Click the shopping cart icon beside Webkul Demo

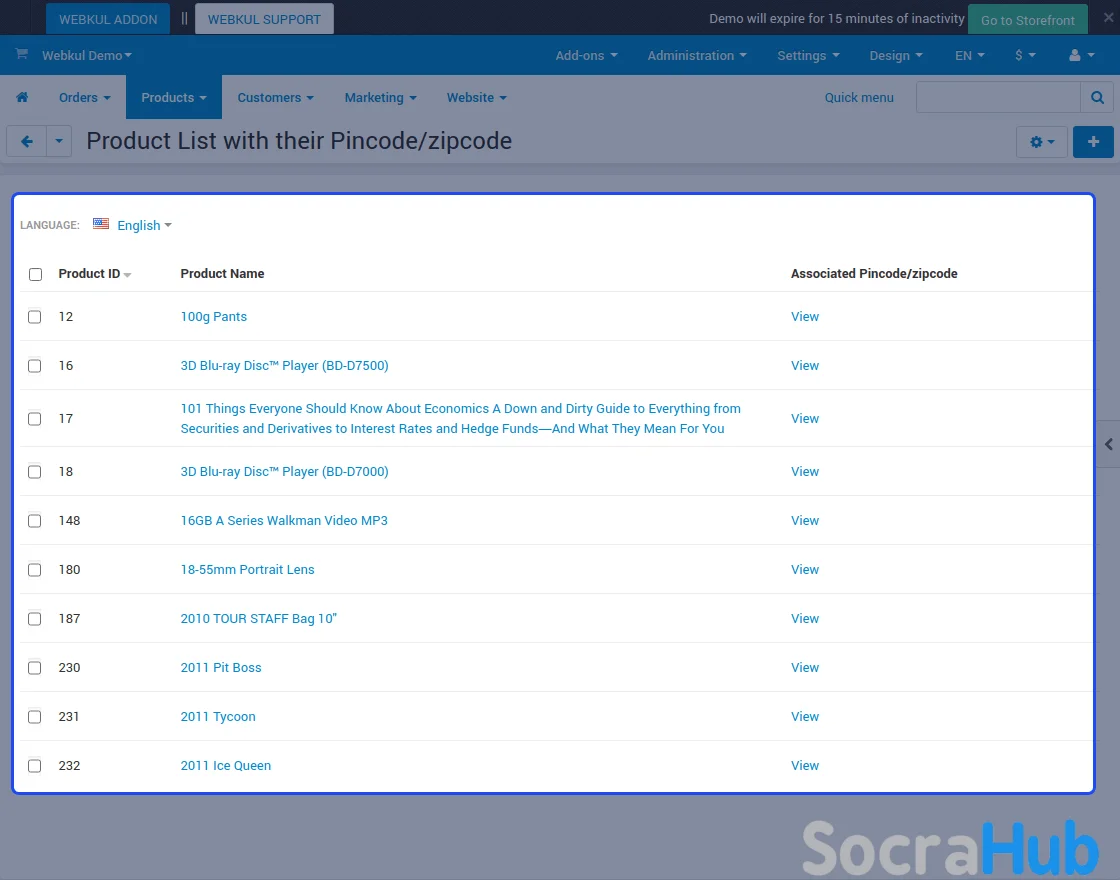tap(21, 54)
